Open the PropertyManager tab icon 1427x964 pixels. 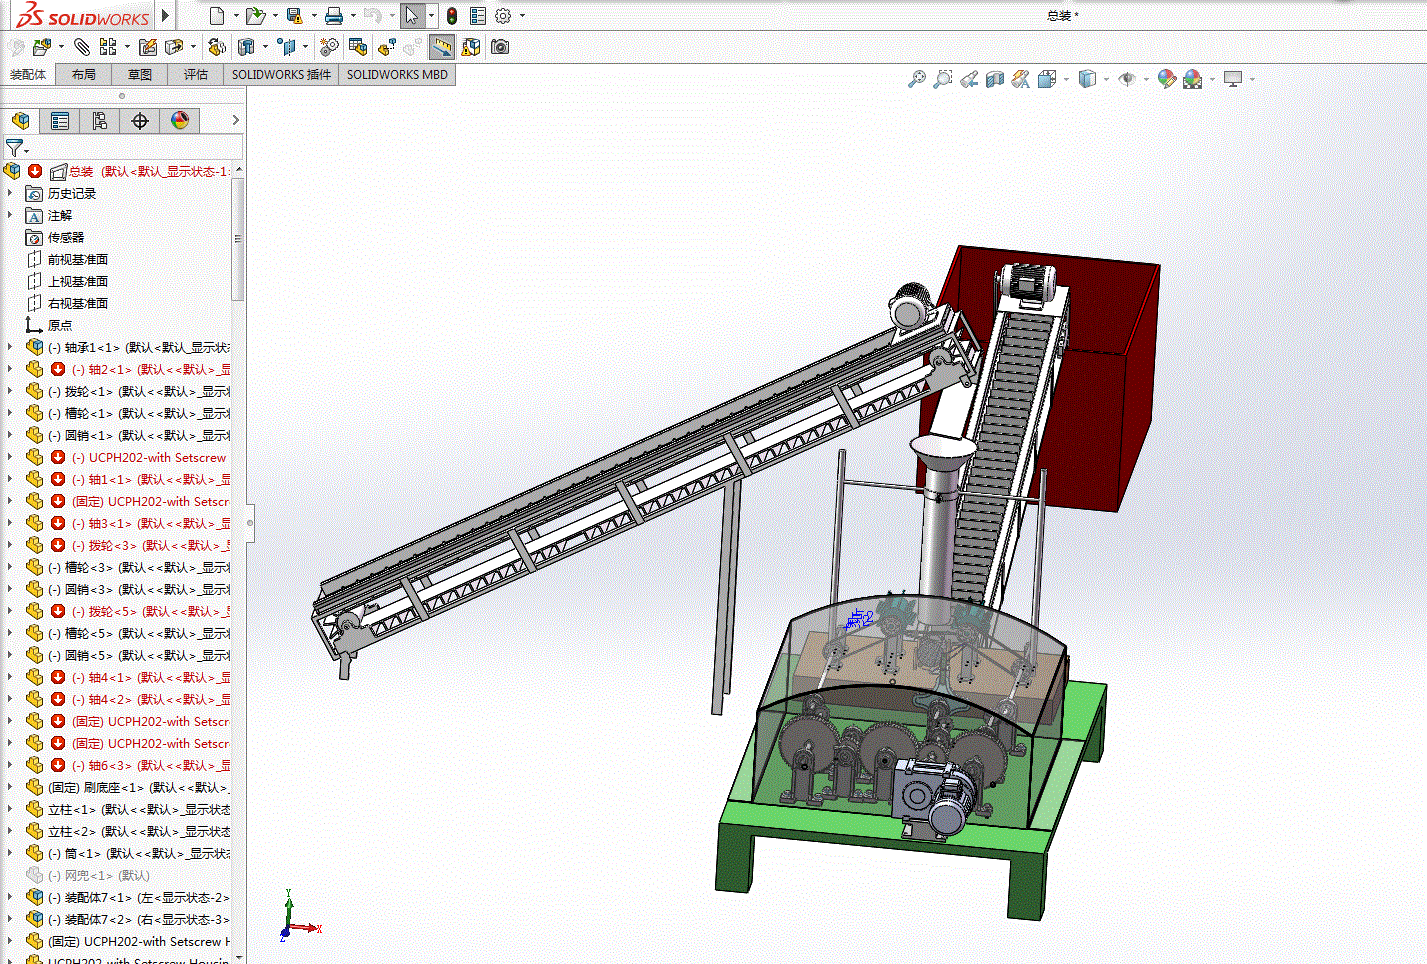(60, 121)
